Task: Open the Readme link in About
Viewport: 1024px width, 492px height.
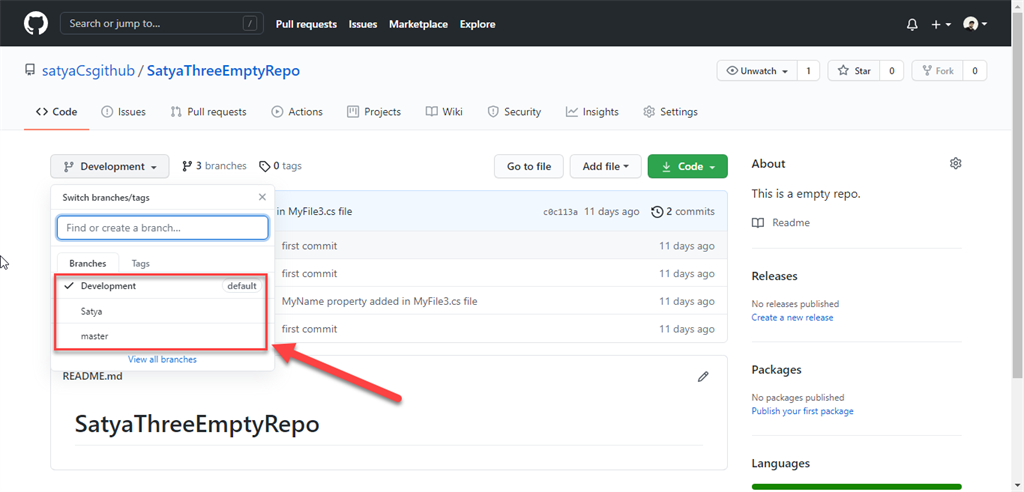Action: (781, 223)
